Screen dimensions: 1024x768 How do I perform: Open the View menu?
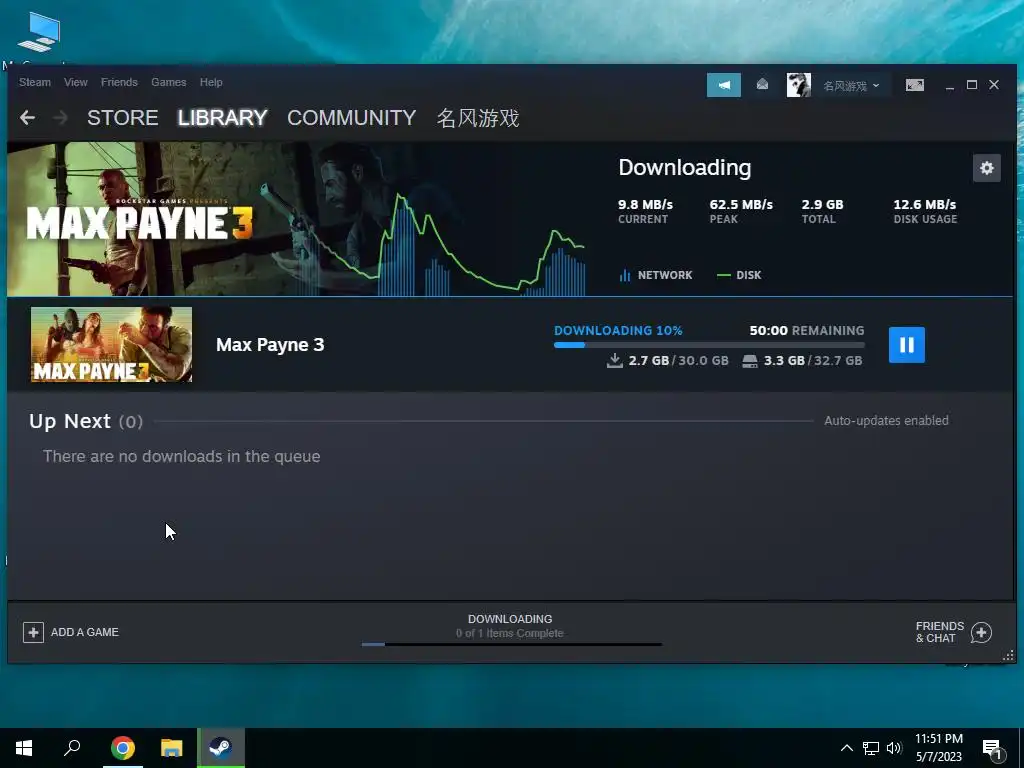pos(76,82)
